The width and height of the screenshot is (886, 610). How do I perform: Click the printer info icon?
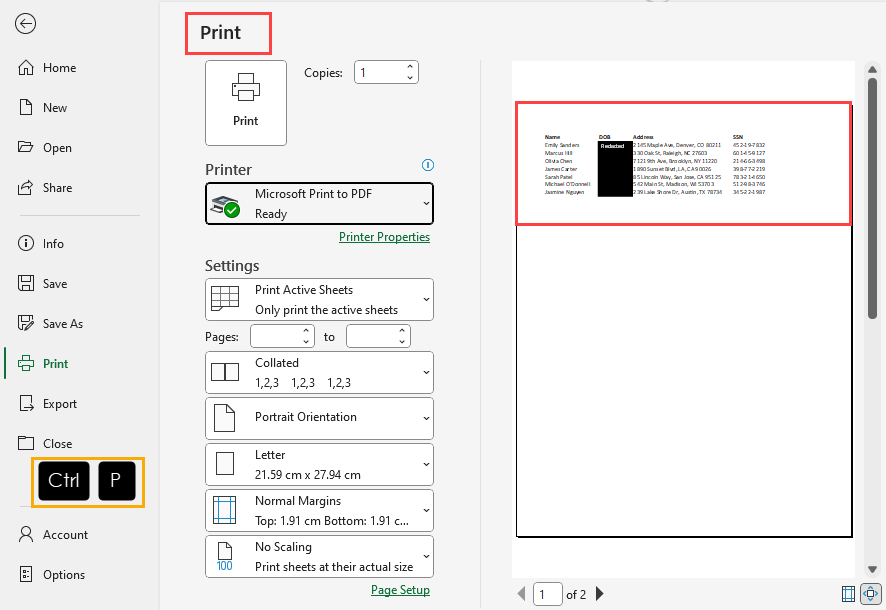pos(428,165)
